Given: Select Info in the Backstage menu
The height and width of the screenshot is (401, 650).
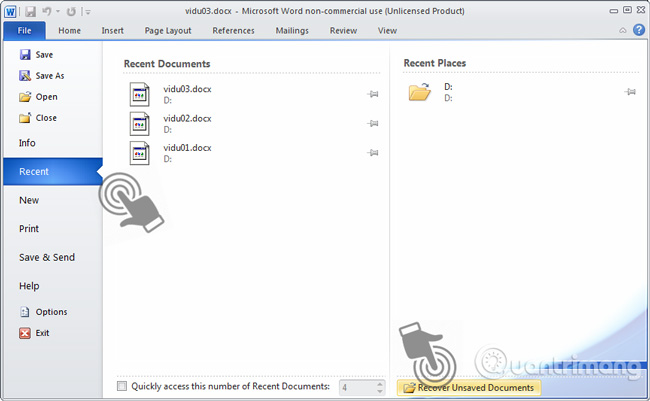Looking at the screenshot, I should pyautogui.click(x=27, y=143).
